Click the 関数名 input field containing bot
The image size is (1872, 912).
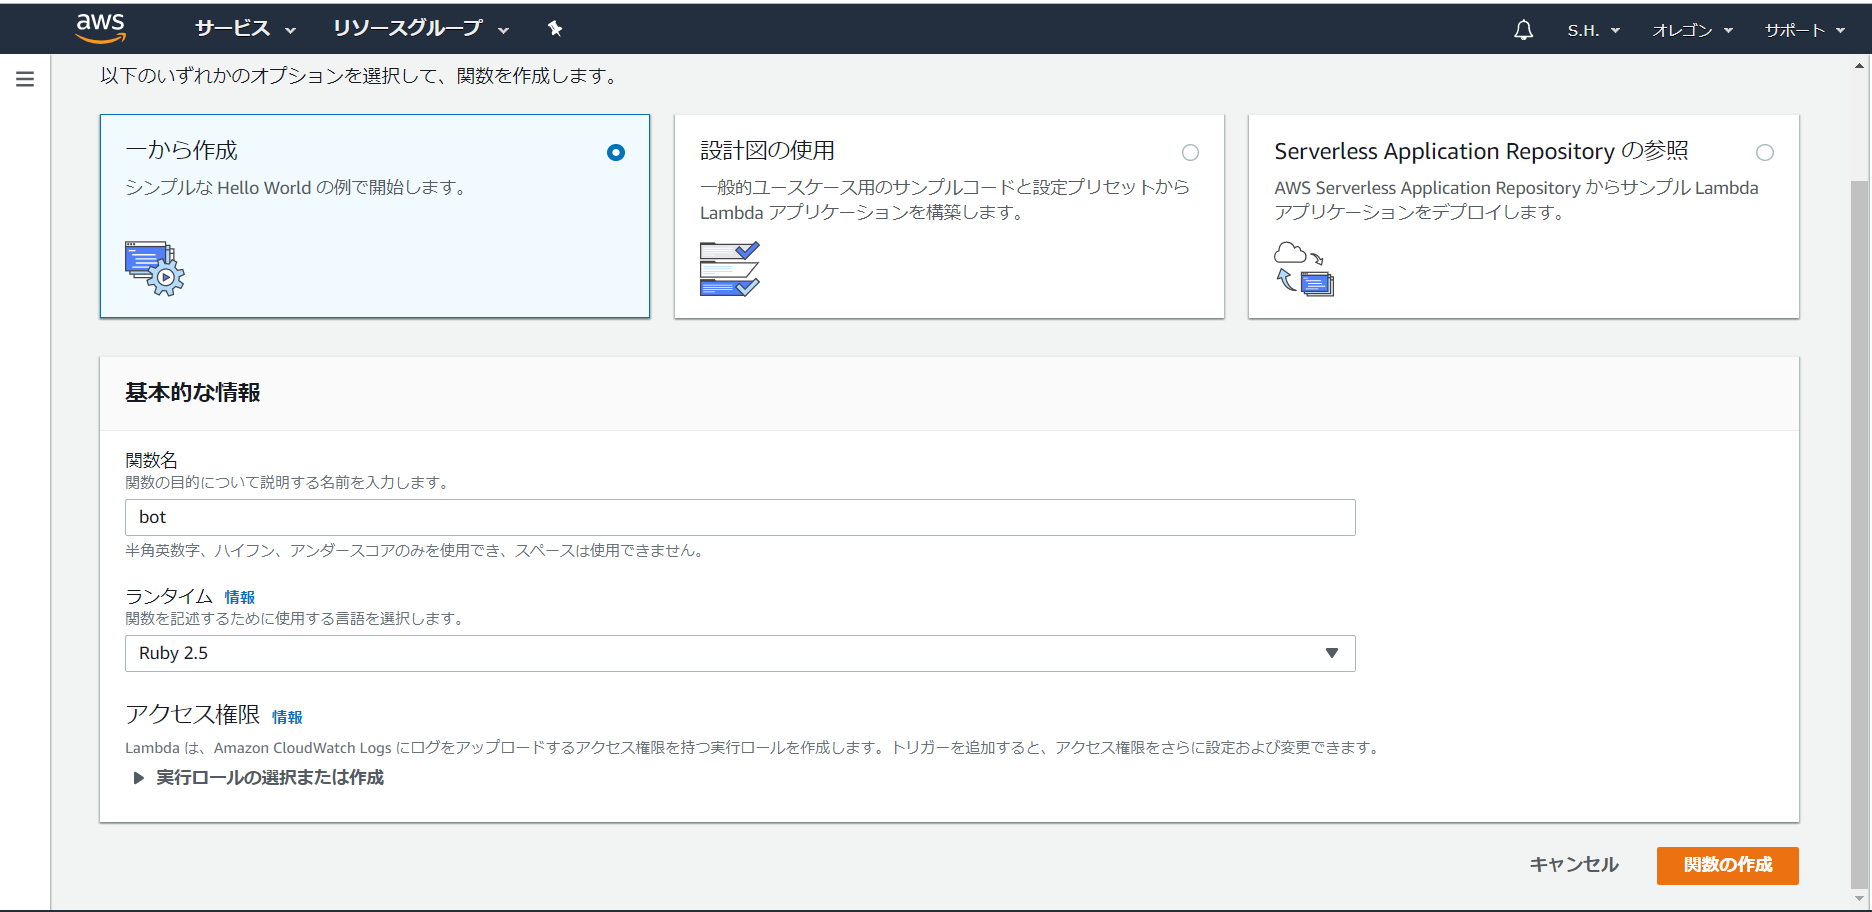pos(740,517)
